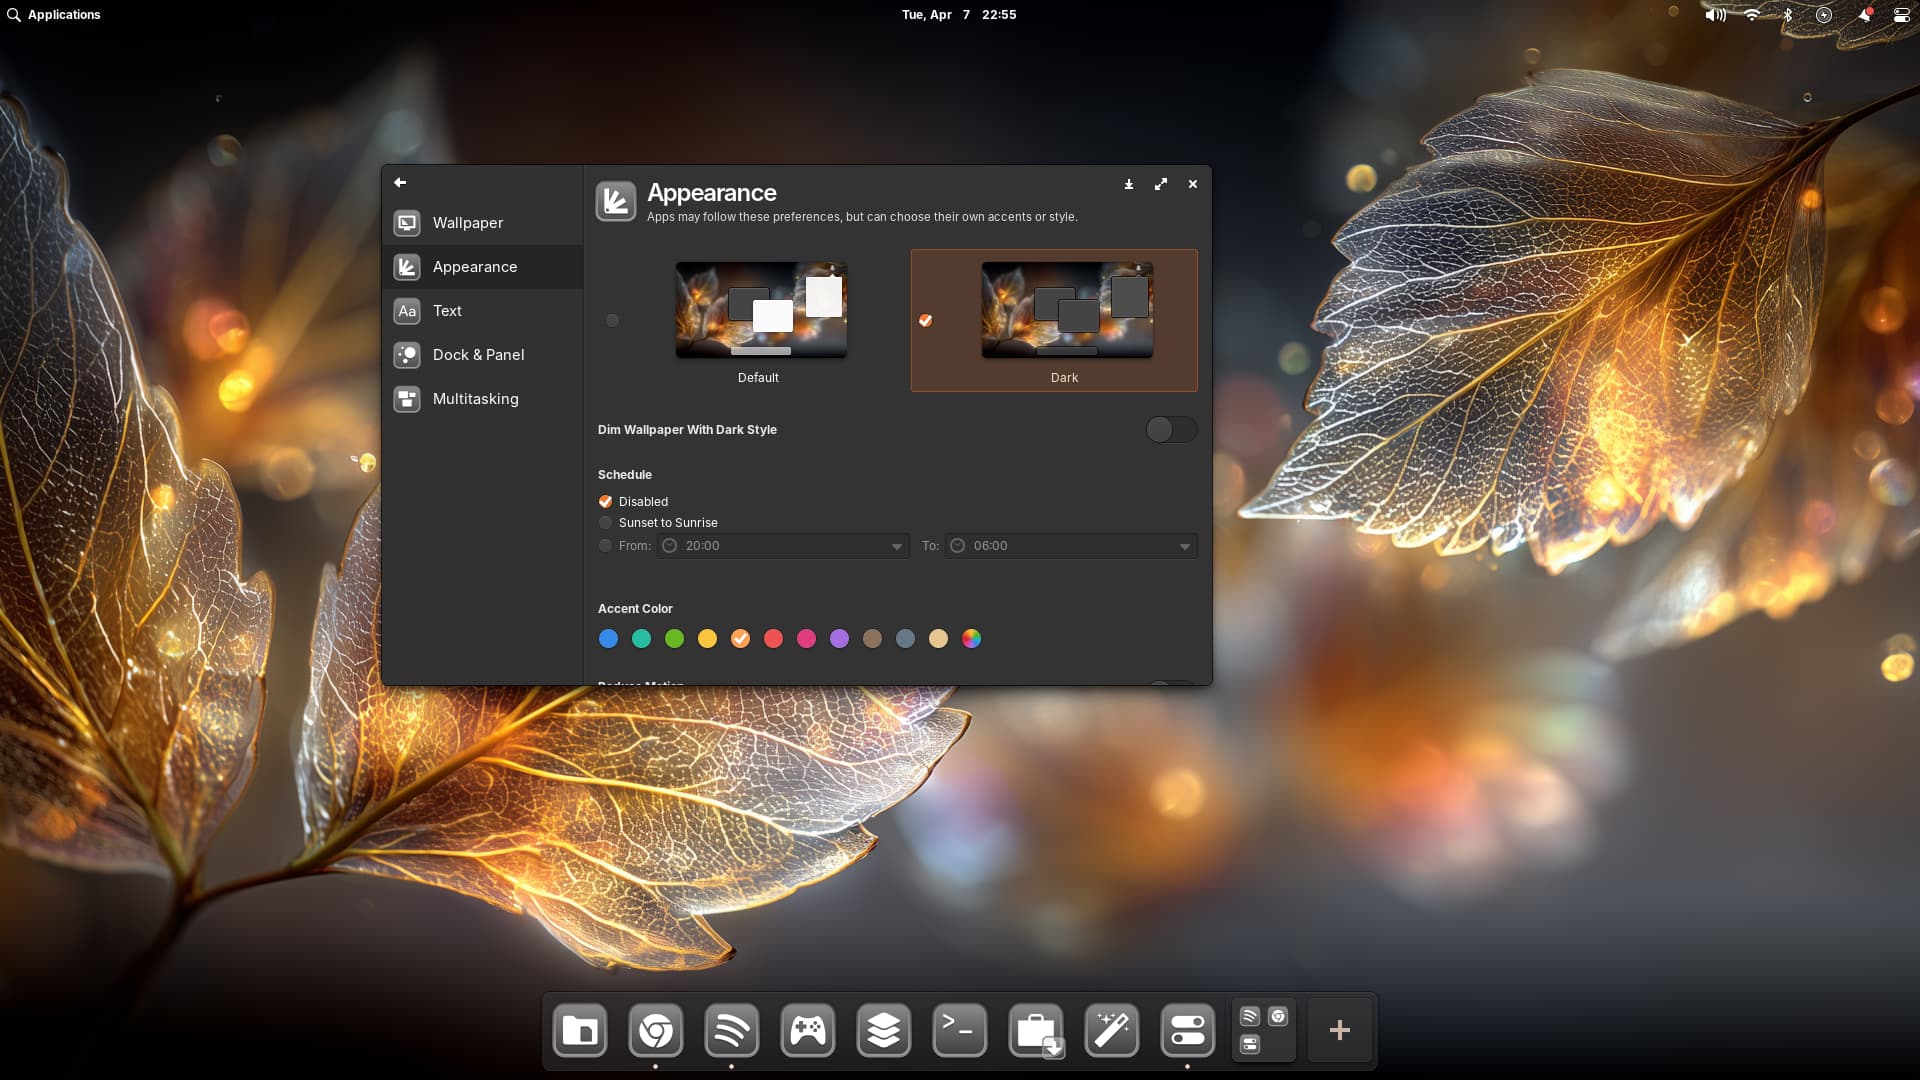The width and height of the screenshot is (1920, 1080).
Task: Click the Dock & Panel sidebar icon
Action: [x=407, y=355]
